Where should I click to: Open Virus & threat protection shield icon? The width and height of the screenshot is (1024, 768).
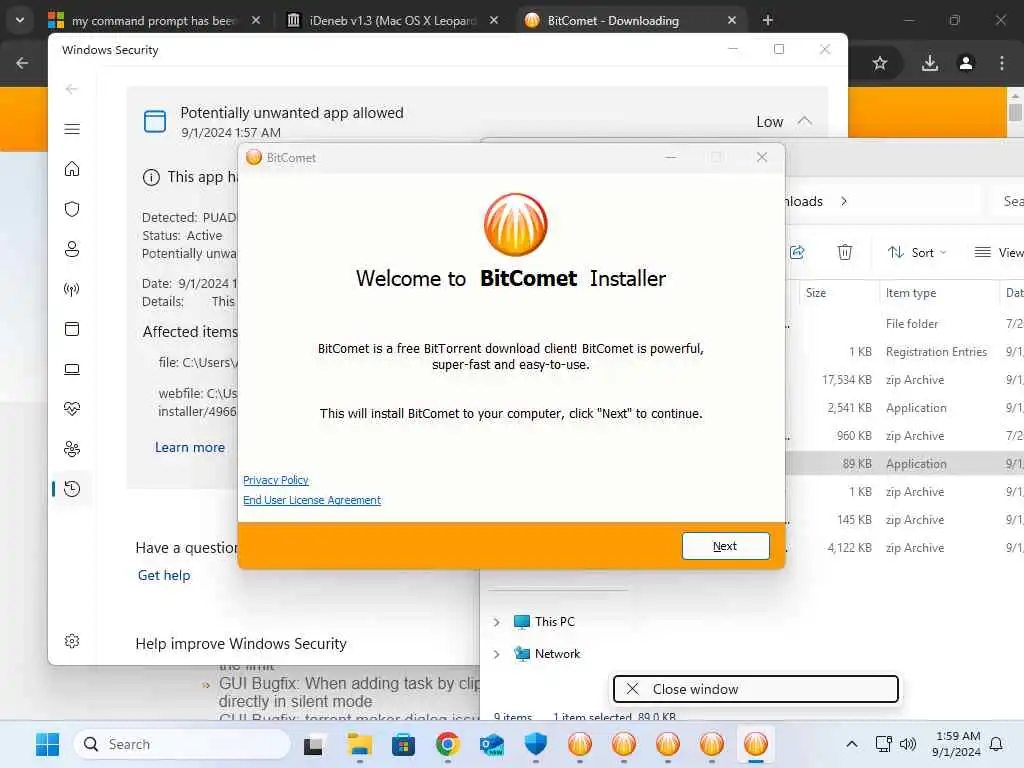tap(72, 209)
